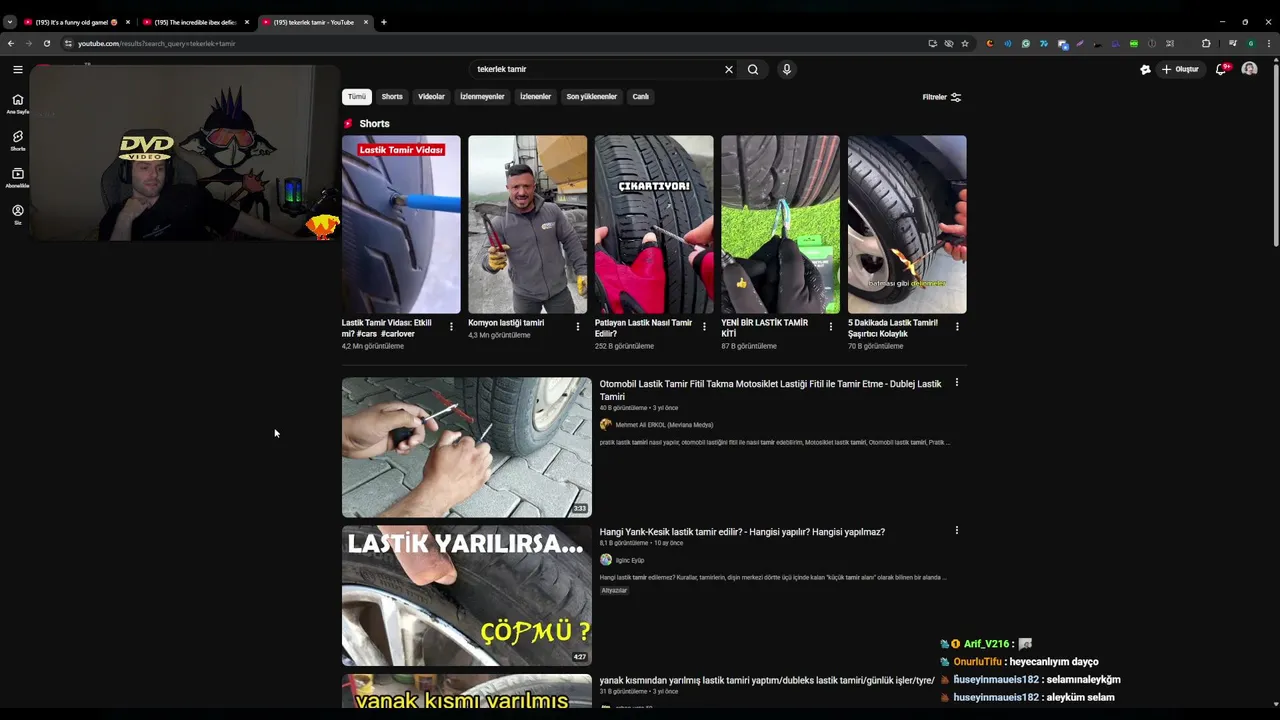Image resolution: width=1280 pixels, height=720 pixels.
Task: Open the Chrome extensions puzzle icon
Action: coord(1206,43)
